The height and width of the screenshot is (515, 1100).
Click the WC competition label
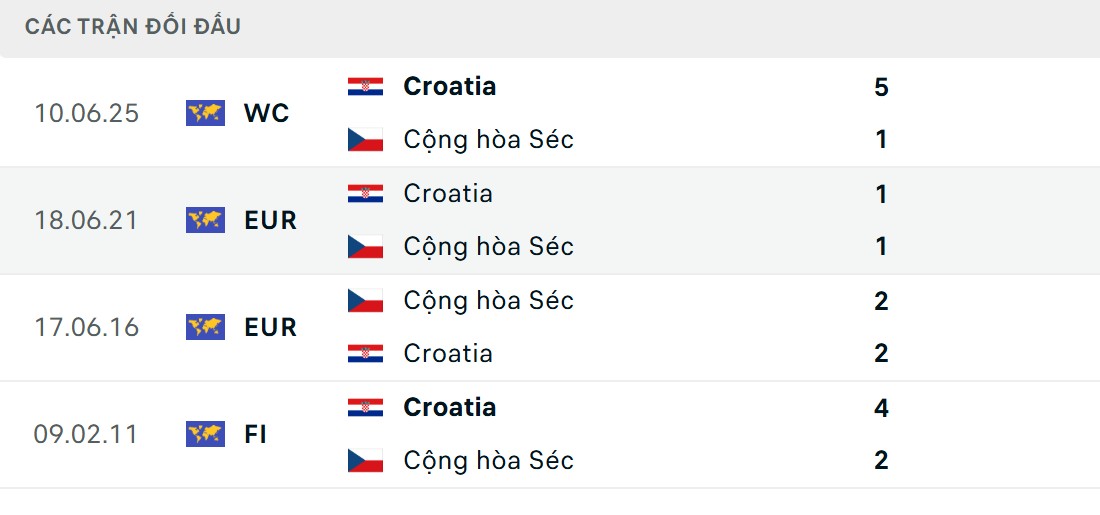tap(266, 113)
